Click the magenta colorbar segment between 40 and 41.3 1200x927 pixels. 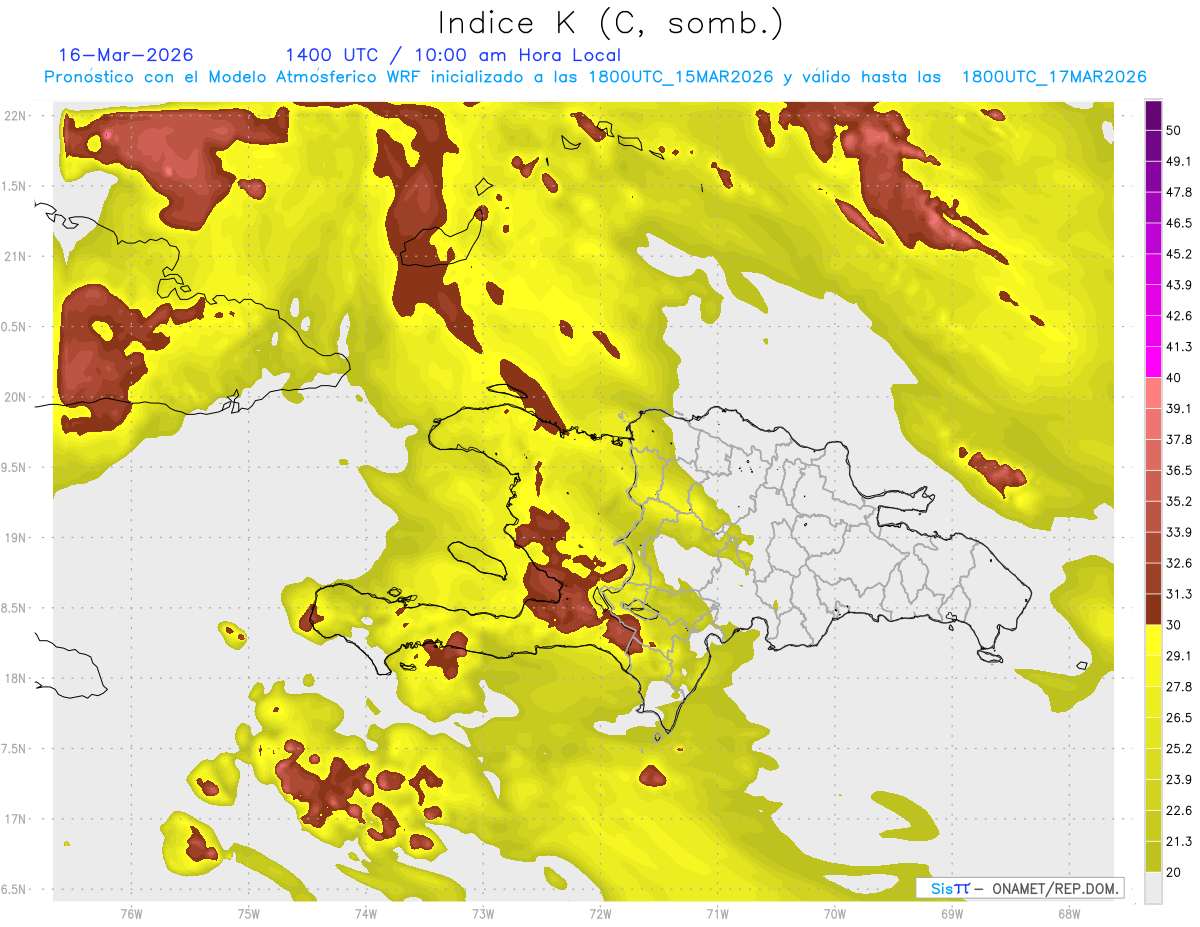(1153, 362)
